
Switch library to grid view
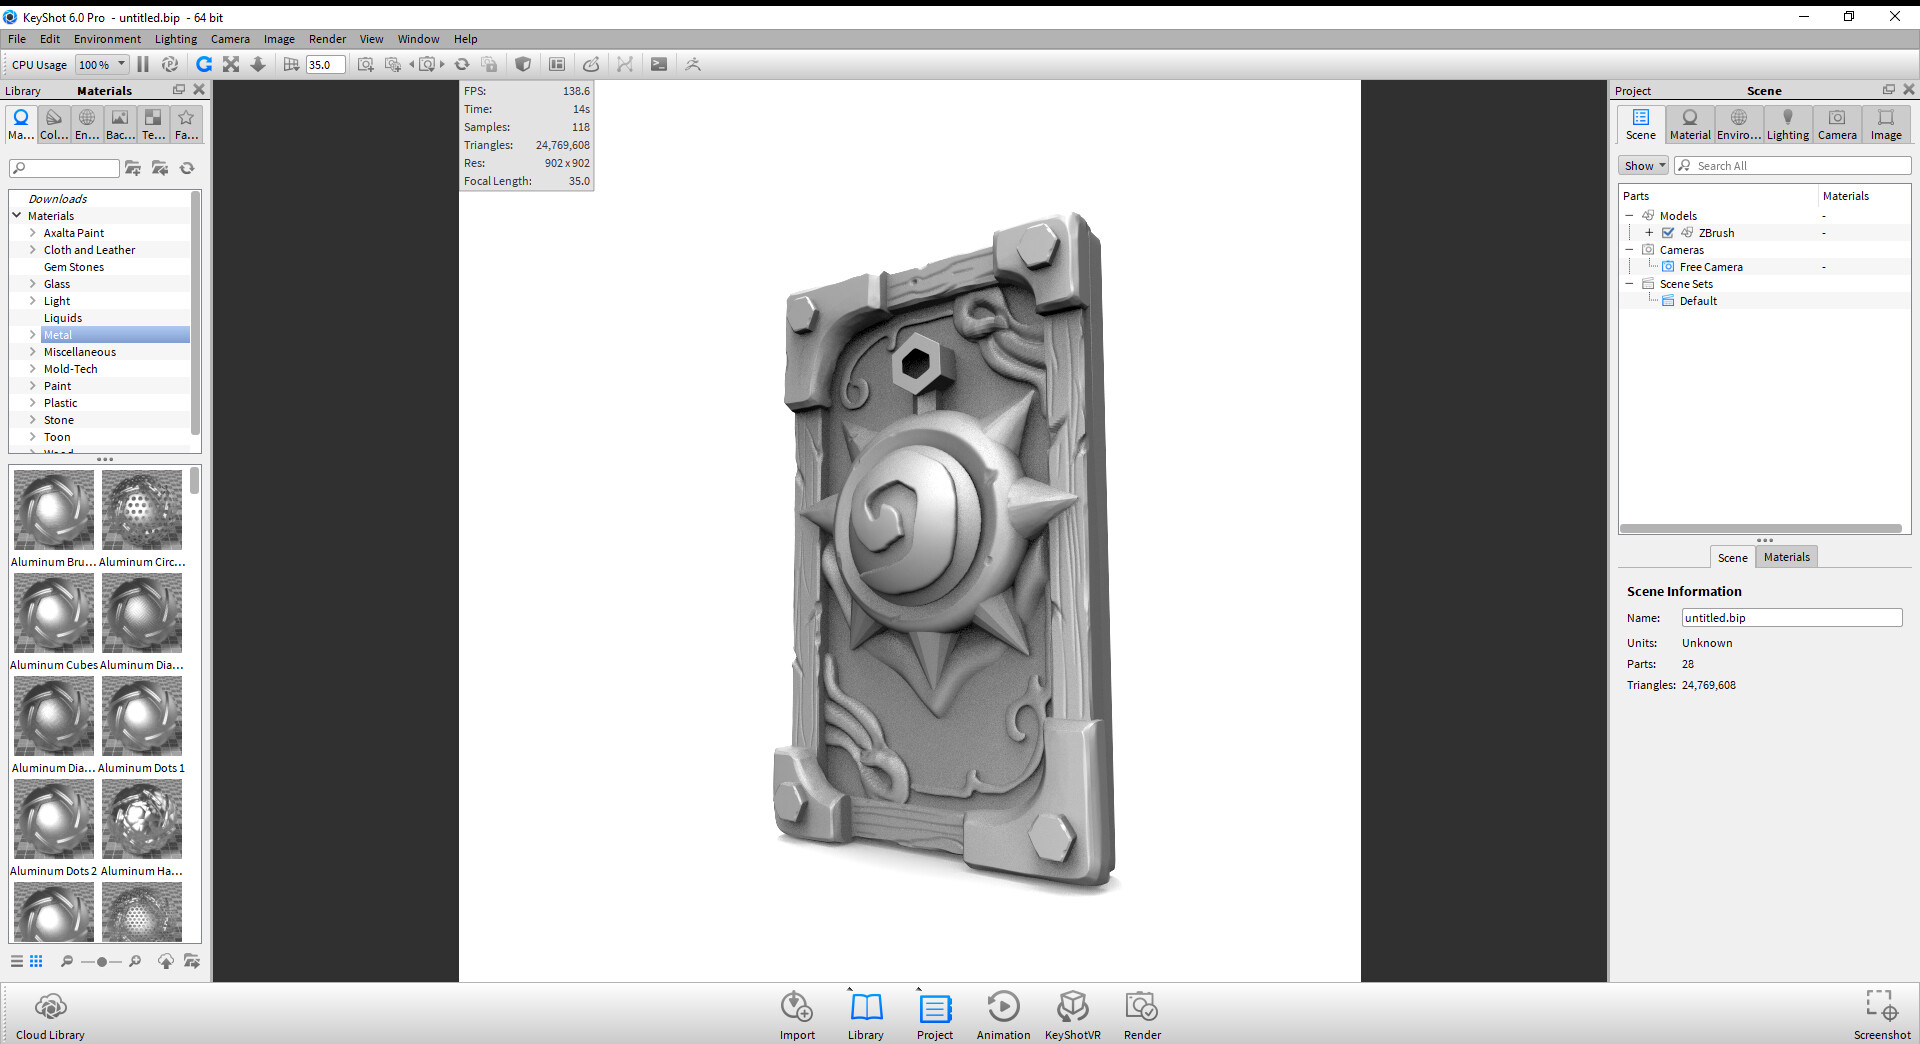(x=36, y=961)
